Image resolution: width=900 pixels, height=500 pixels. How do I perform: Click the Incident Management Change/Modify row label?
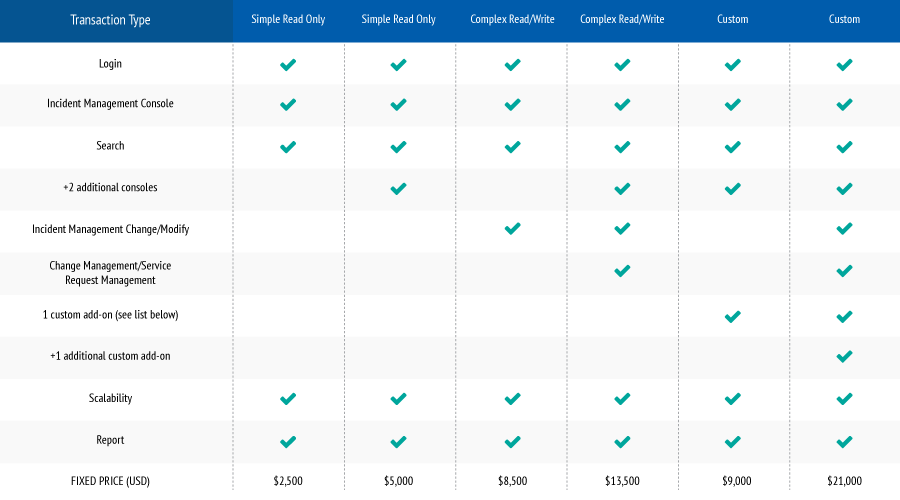pos(110,229)
